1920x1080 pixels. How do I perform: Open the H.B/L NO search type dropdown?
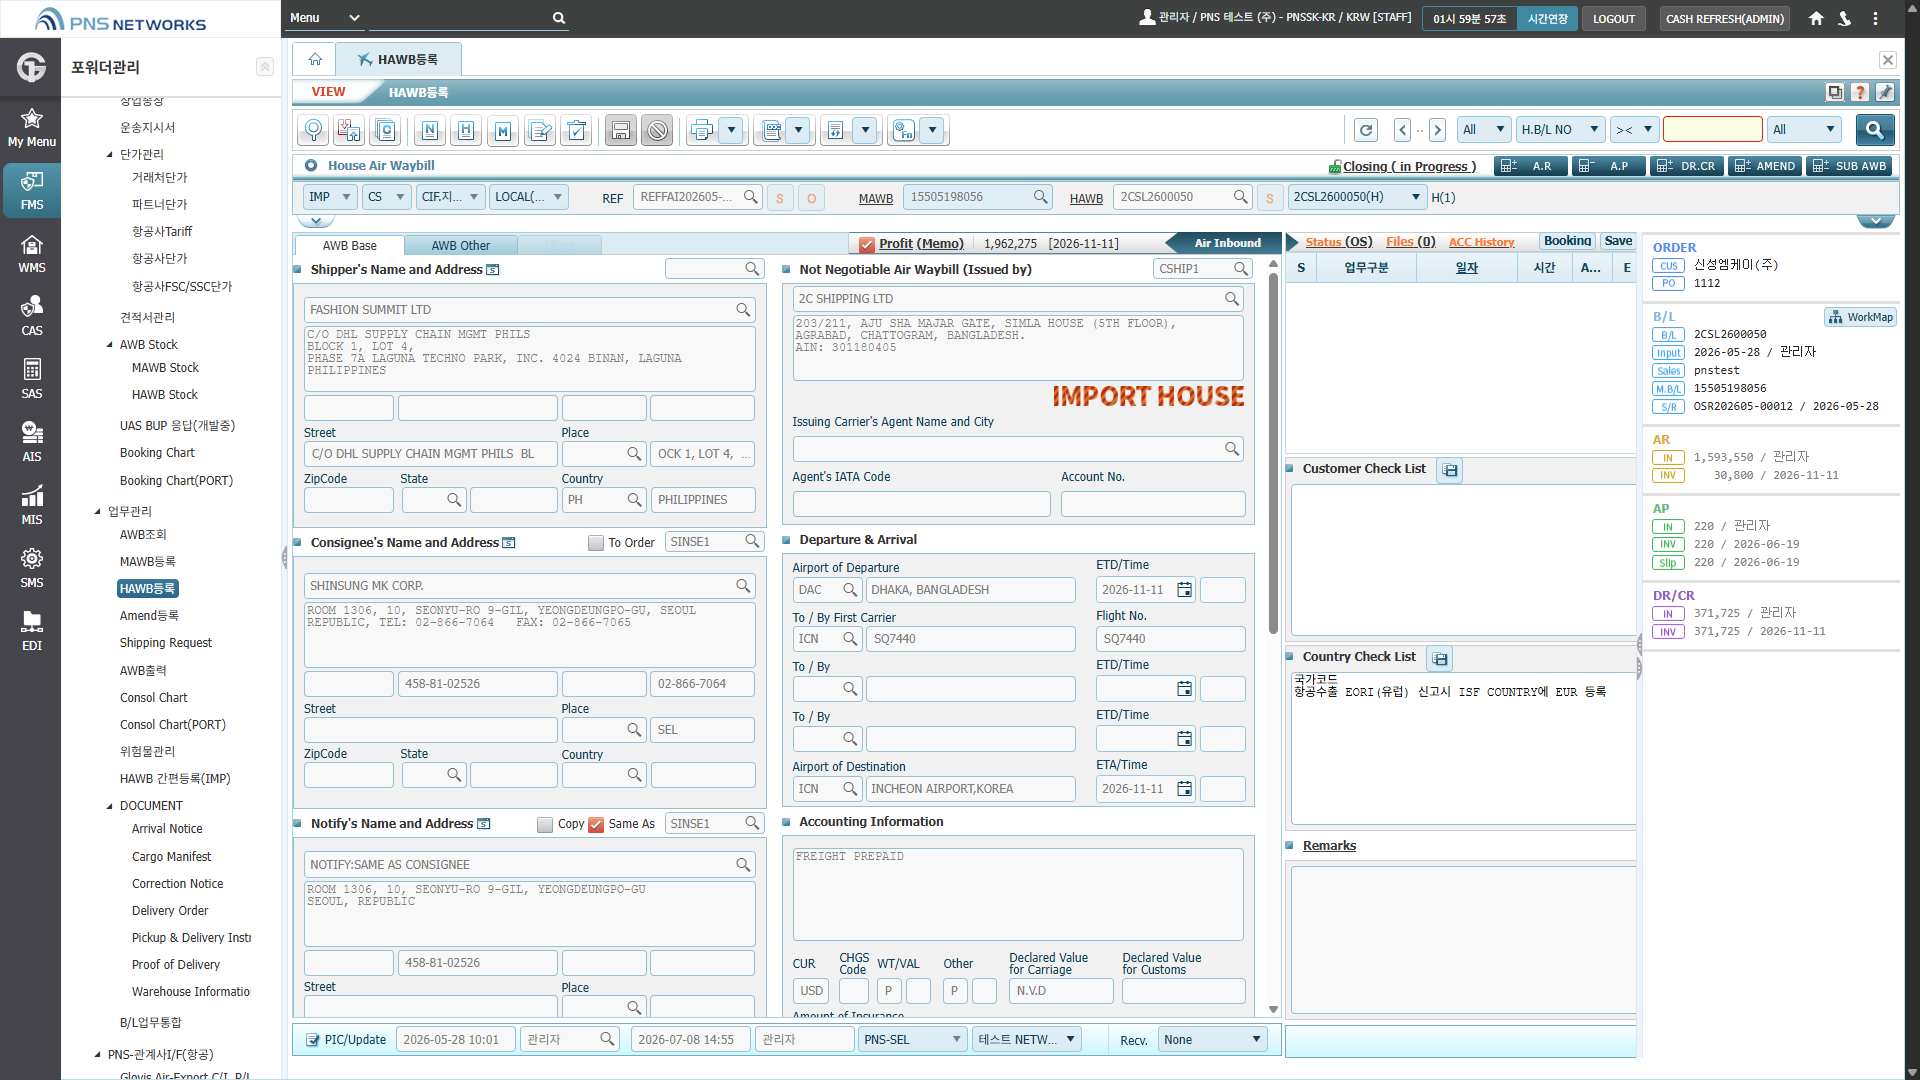pos(1560,129)
